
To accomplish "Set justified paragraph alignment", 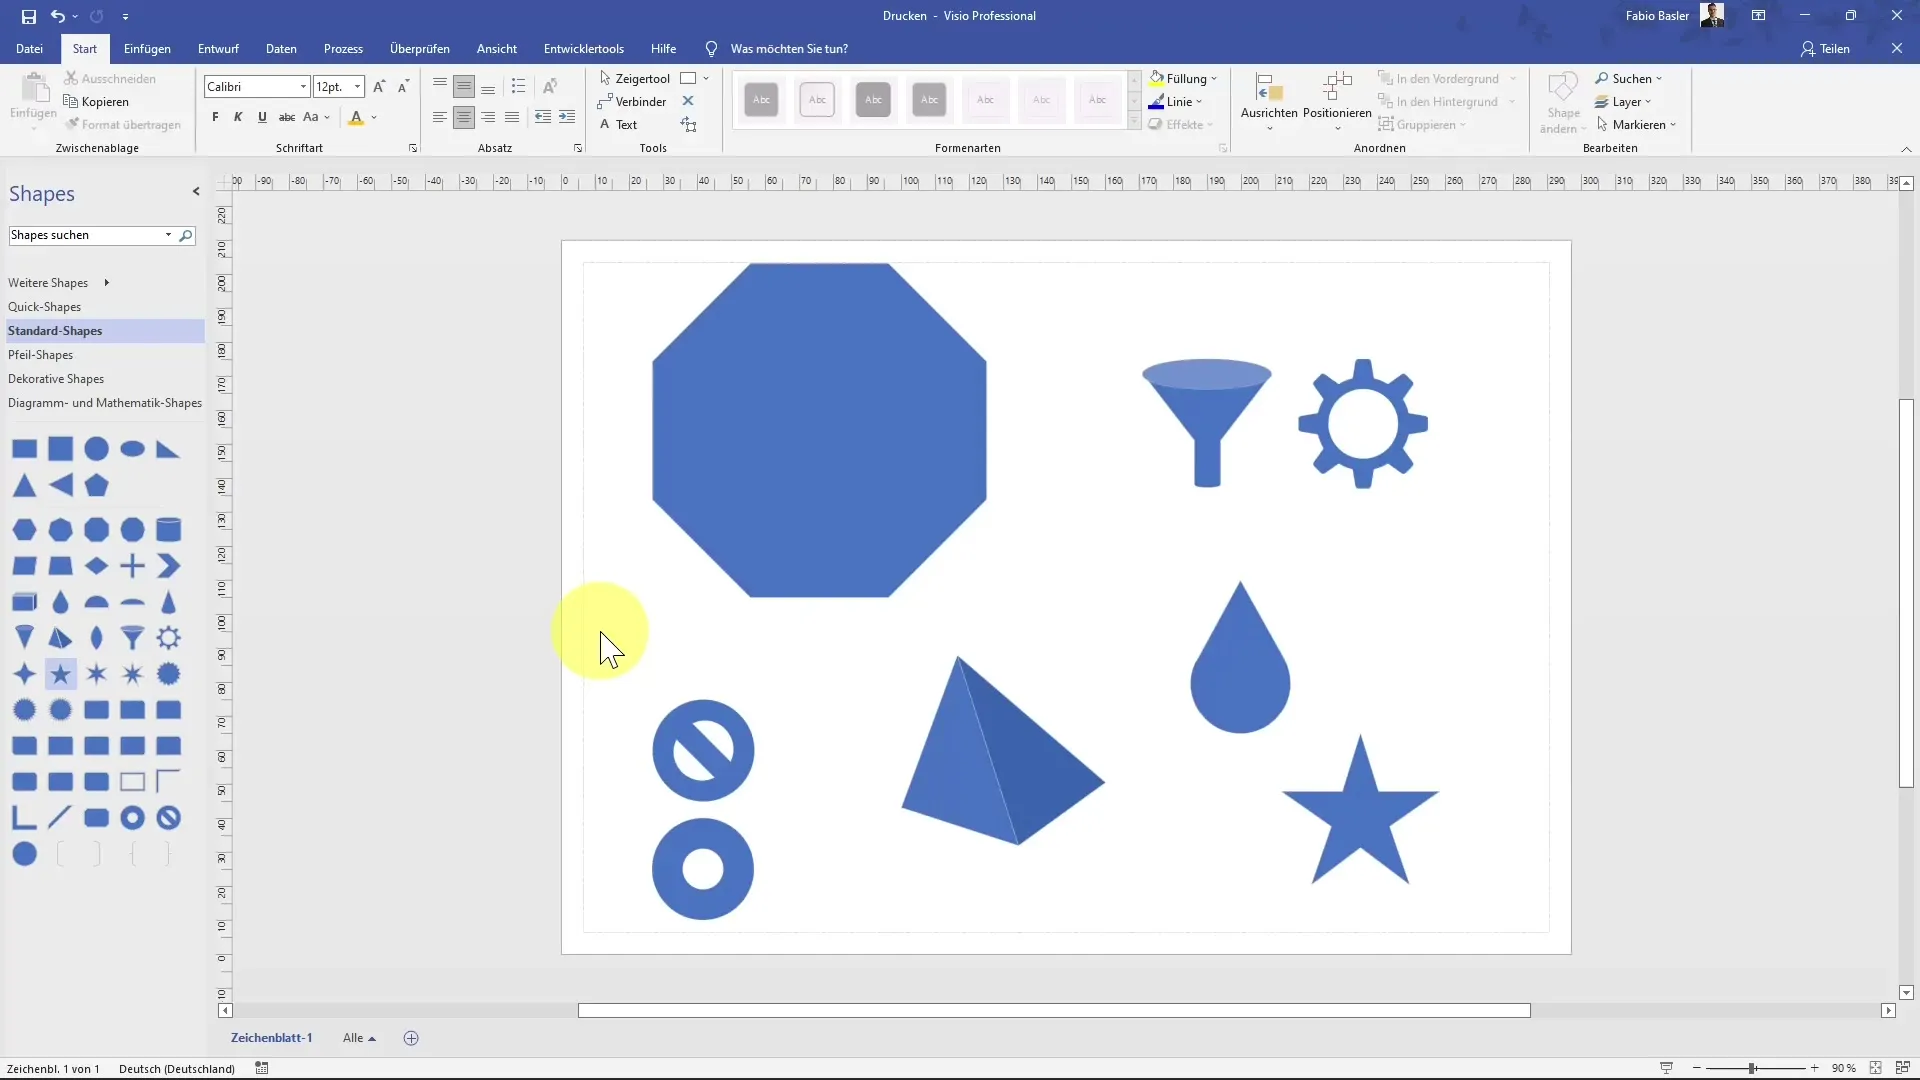I will [512, 117].
